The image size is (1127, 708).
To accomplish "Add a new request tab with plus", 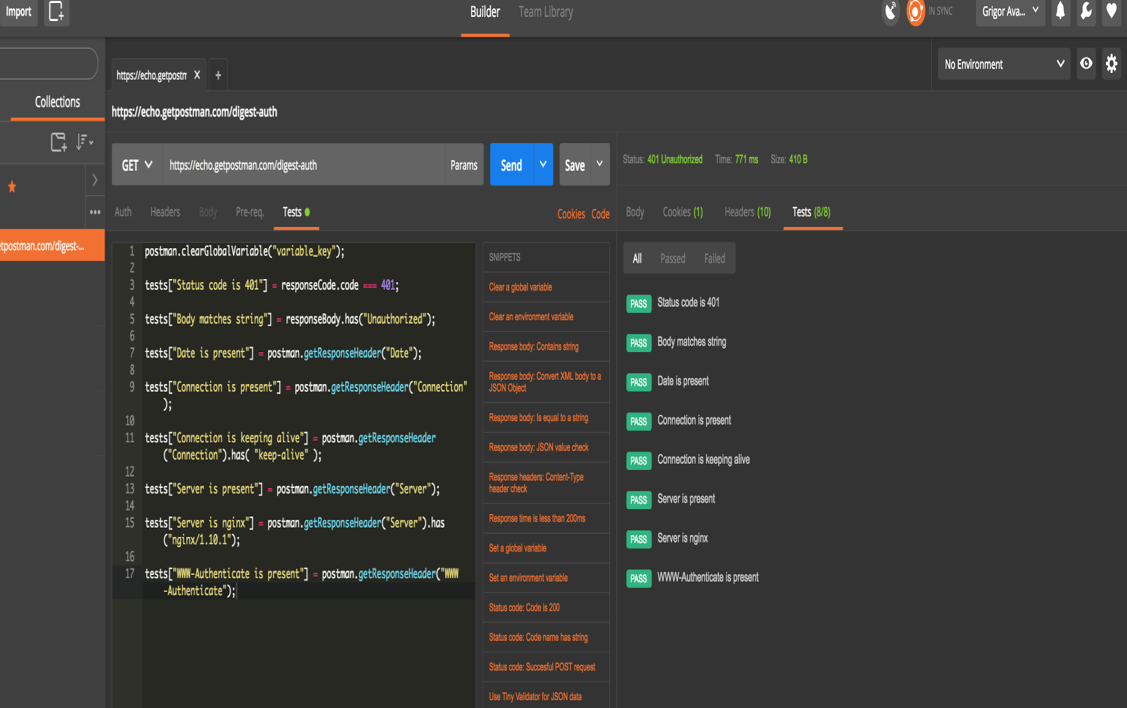I will (x=218, y=75).
